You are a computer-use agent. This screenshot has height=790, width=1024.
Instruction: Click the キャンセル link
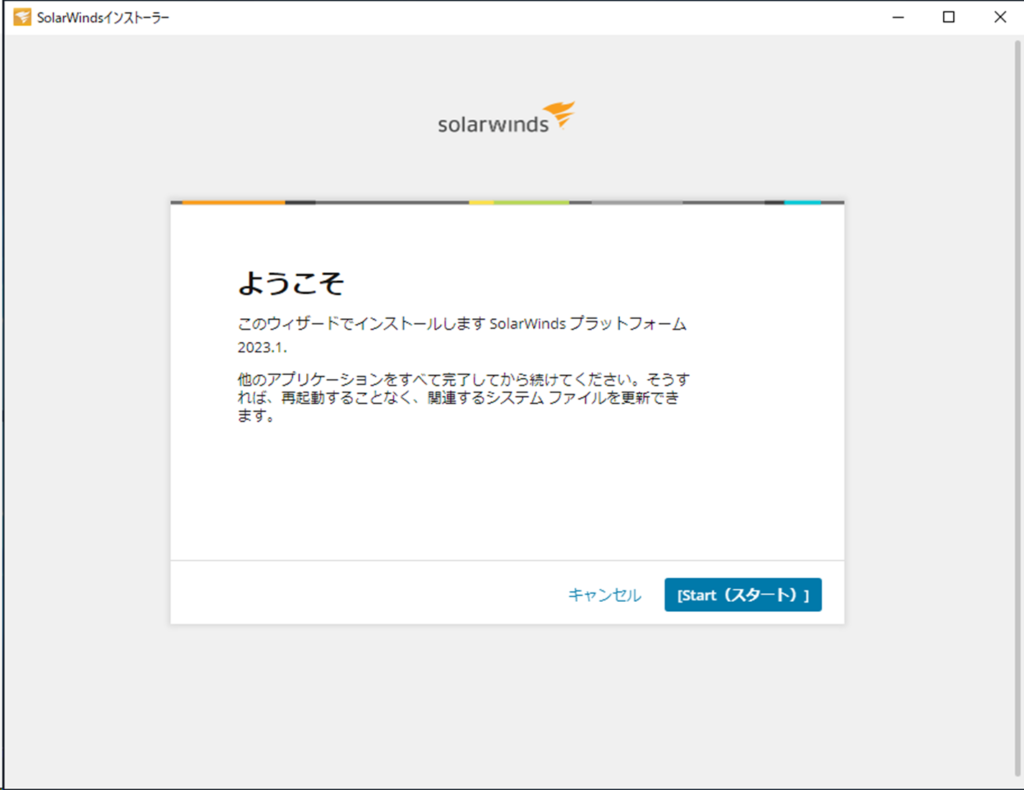point(605,595)
